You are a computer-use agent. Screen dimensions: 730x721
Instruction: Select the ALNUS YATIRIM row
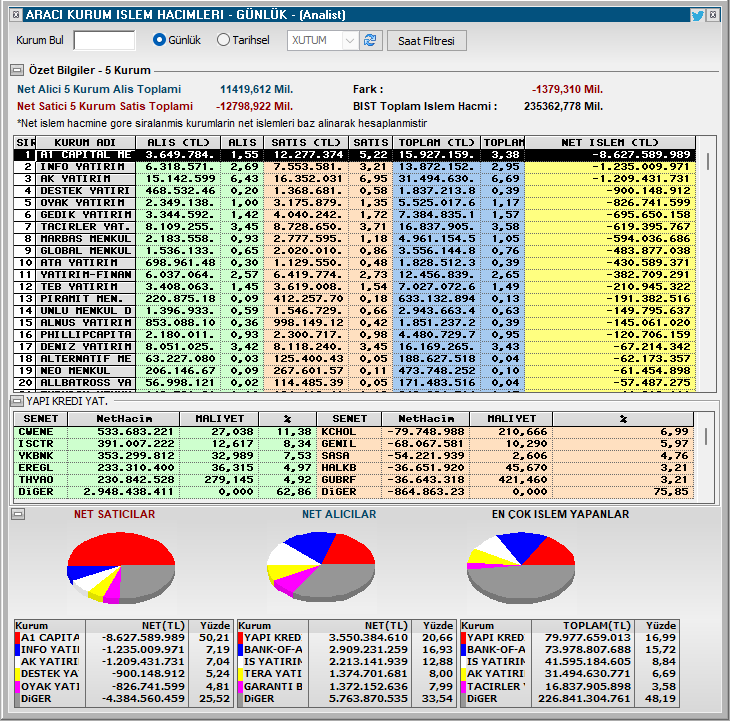pyautogui.click(x=355, y=323)
